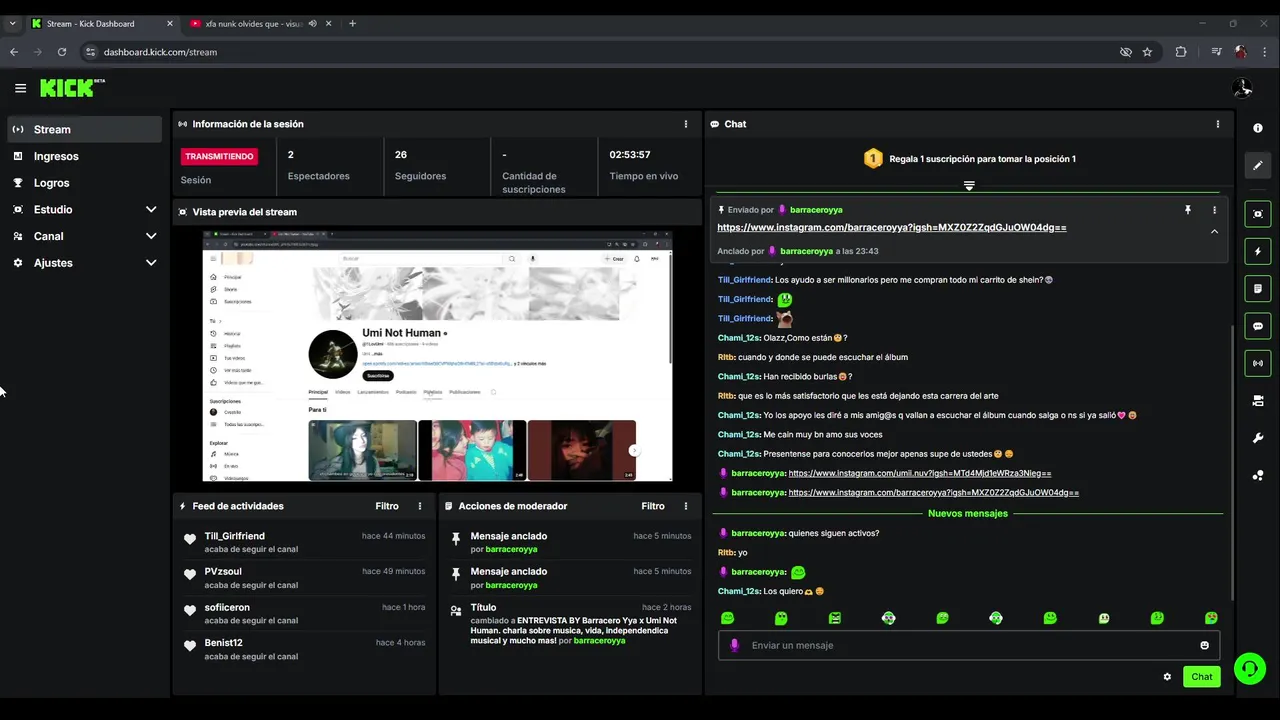Click the pencil edit icon in right sidebar
1280x720 pixels.
tap(1258, 166)
